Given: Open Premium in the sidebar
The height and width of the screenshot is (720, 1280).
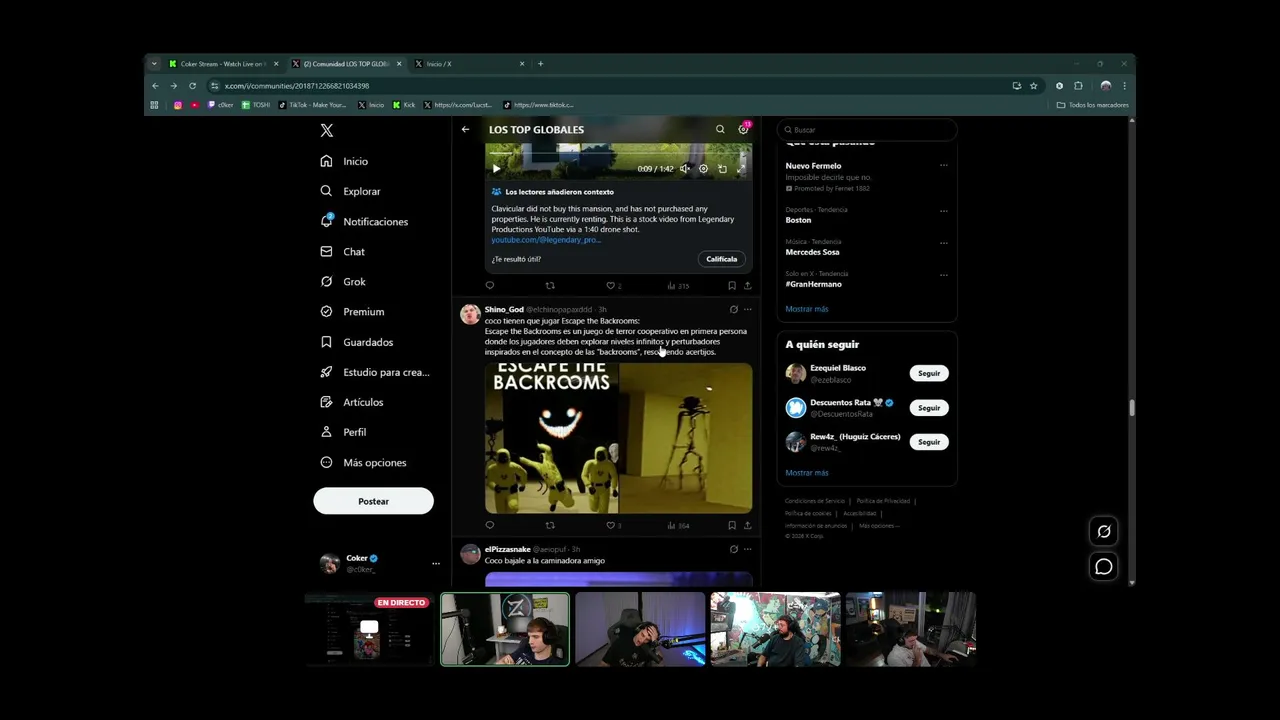Looking at the screenshot, I should coord(352,311).
